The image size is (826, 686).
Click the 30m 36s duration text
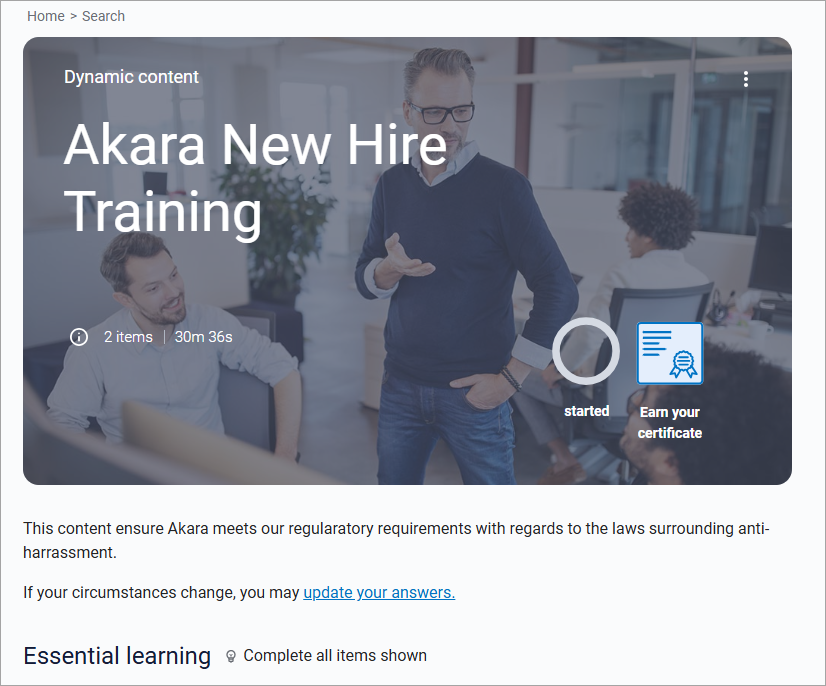[x=203, y=337]
